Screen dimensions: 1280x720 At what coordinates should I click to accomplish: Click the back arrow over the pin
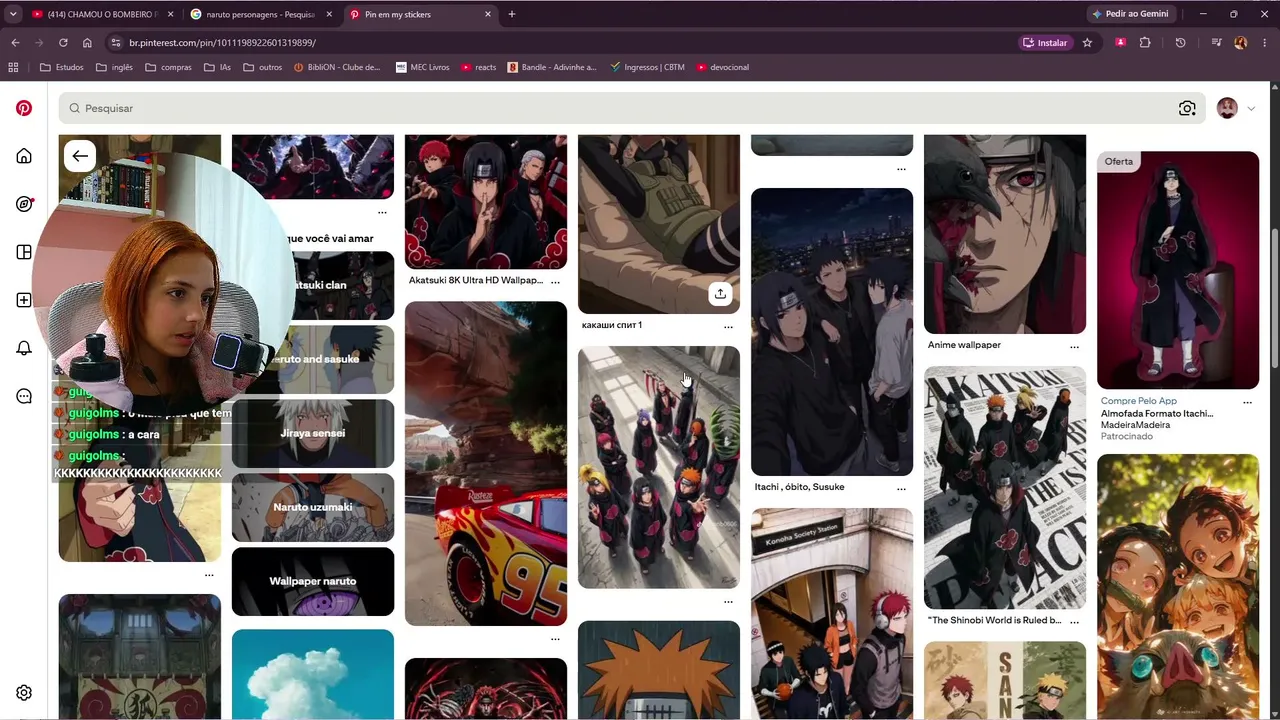[x=80, y=156]
